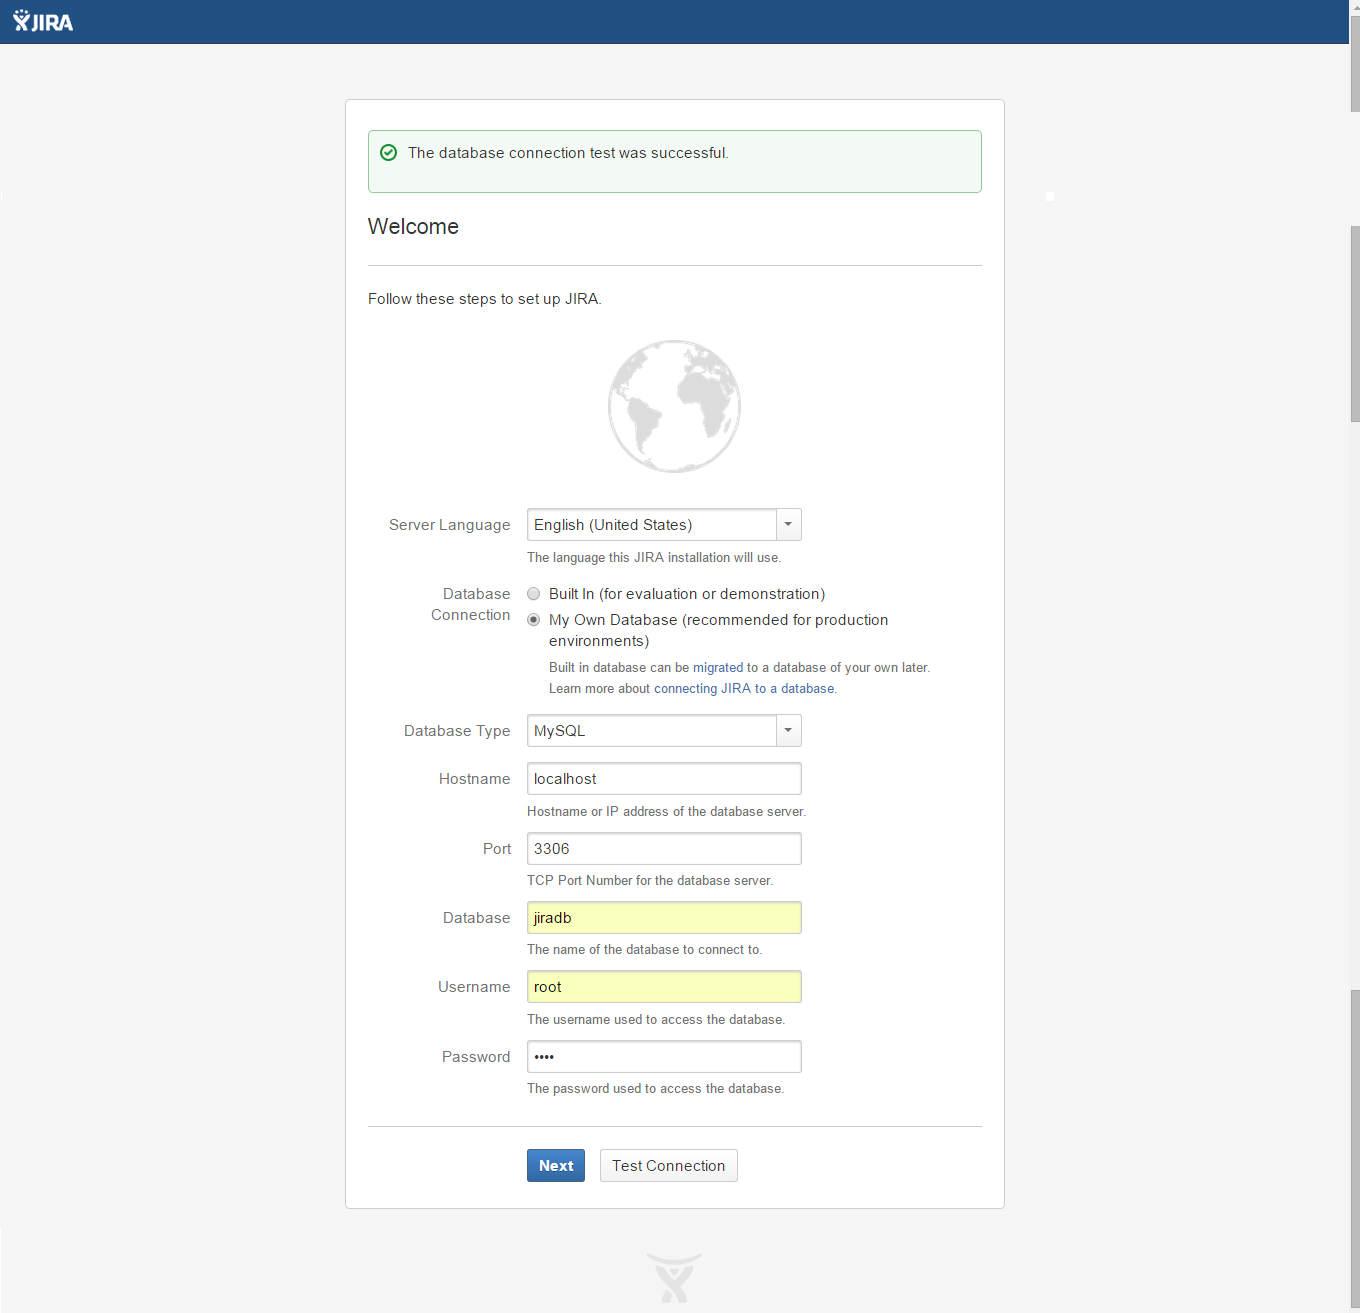Click 'The username used to access the database' hint
The width and height of the screenshot is (1360, 1313).
[656, 1020]
